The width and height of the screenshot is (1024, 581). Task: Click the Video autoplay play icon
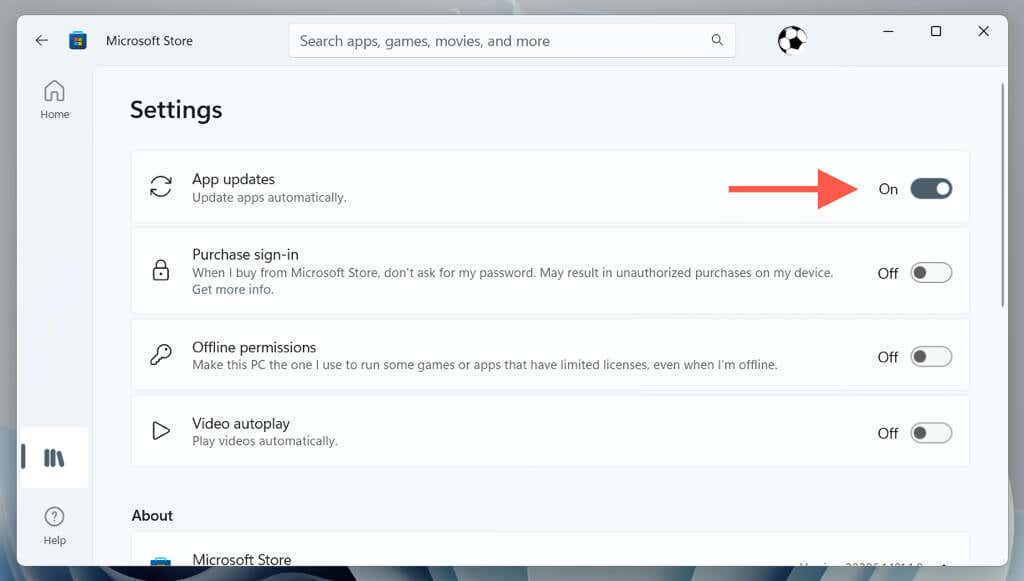(161, 431)
